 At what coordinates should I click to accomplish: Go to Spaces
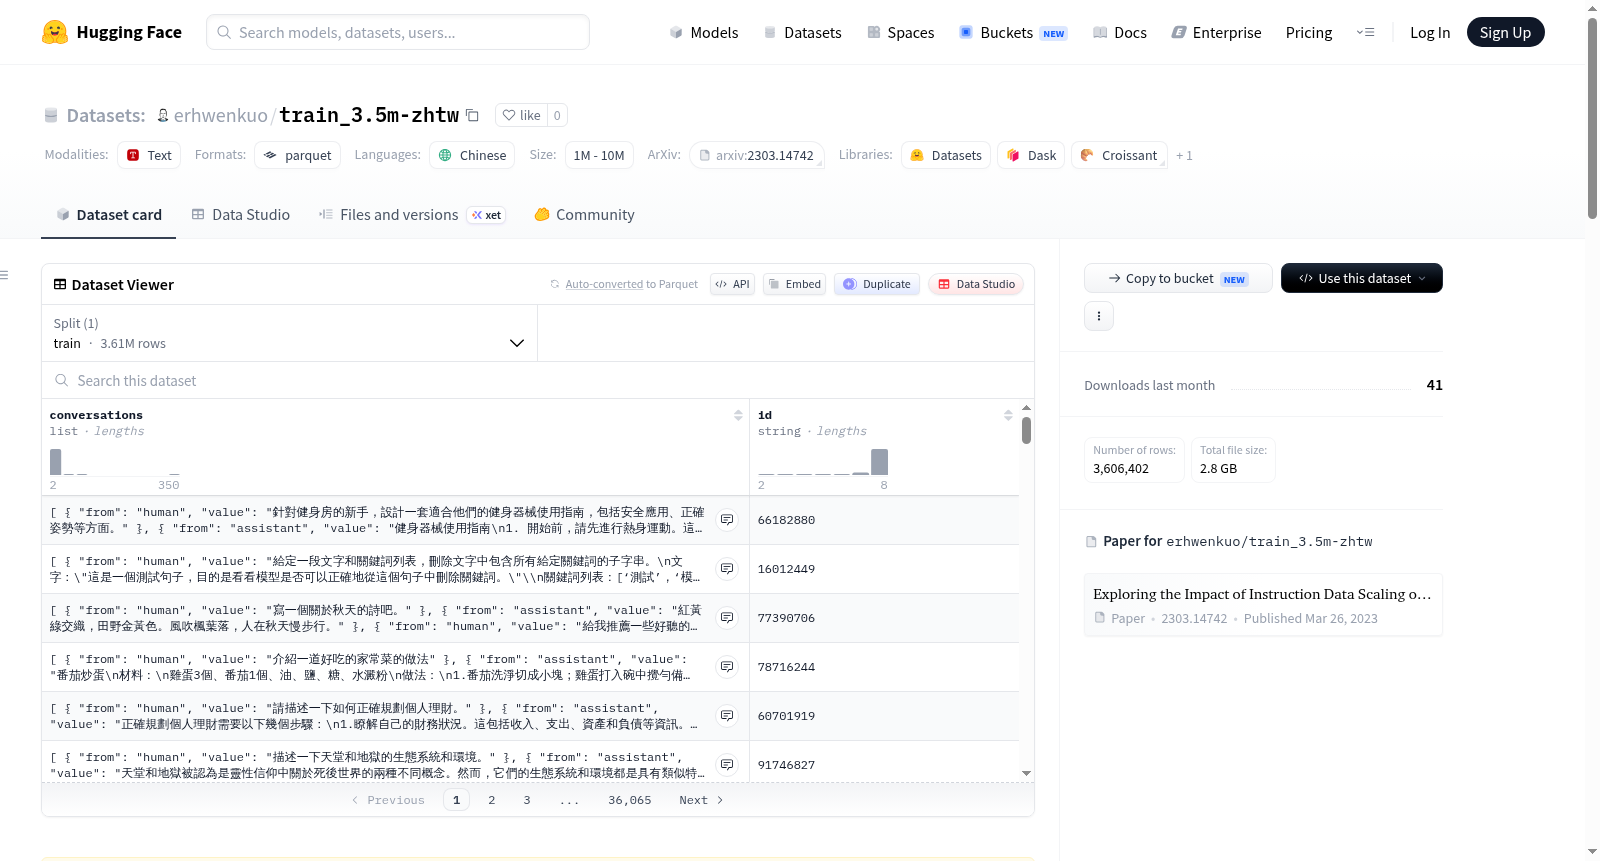(901, 32)
